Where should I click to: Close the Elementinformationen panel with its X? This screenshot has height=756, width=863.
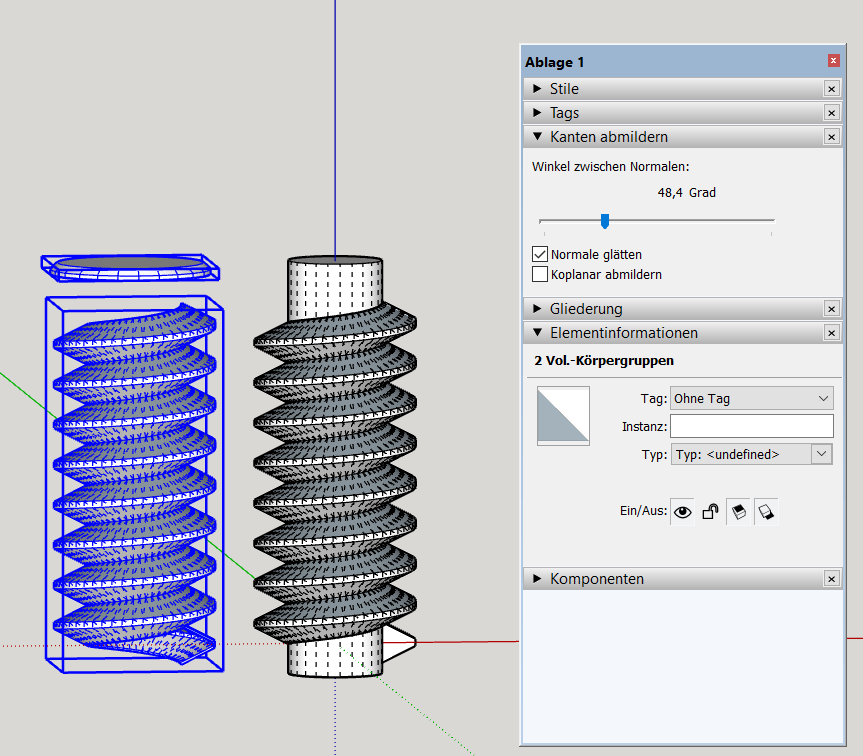[x=831, y=333]
